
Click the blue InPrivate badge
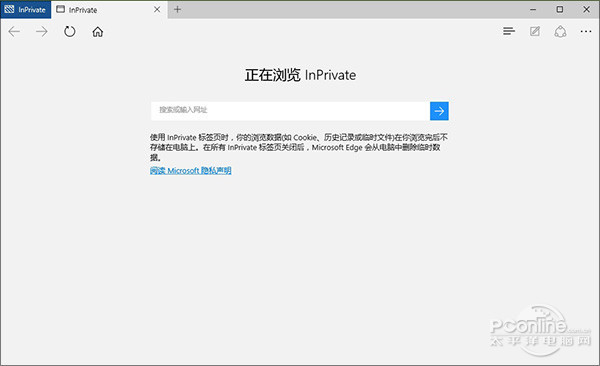point(25,10)
